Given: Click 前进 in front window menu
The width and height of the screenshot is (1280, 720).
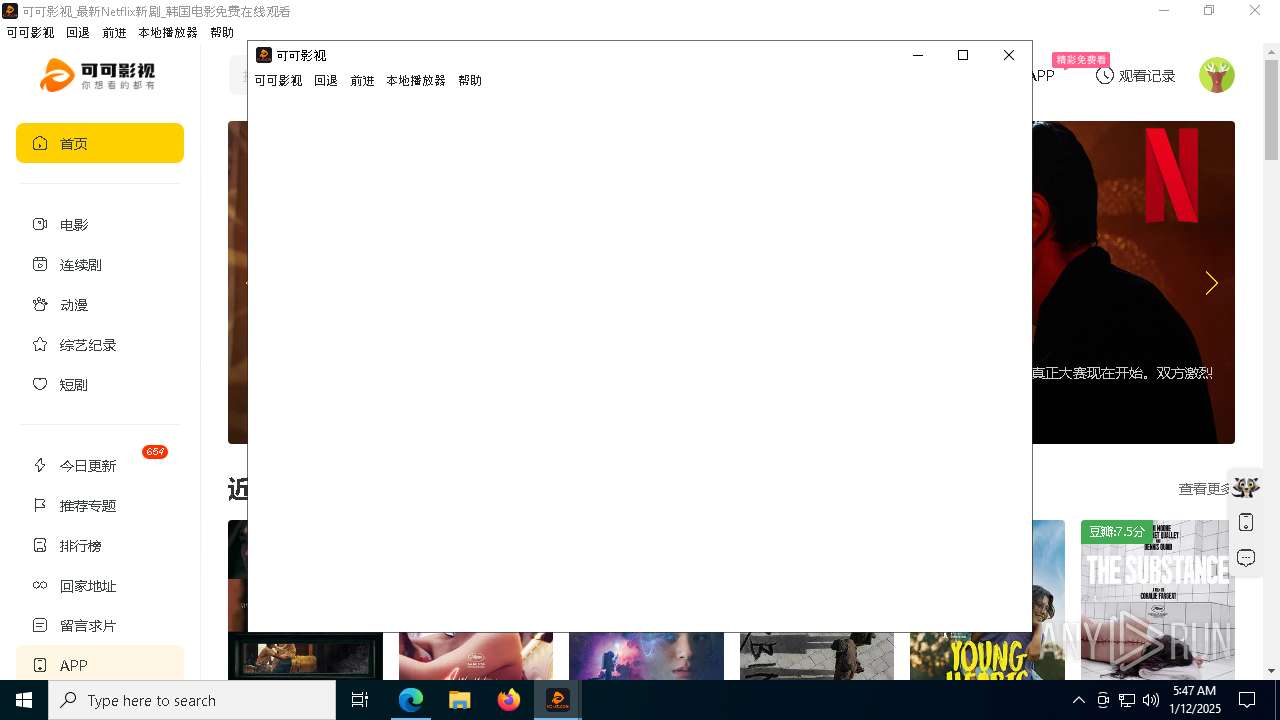Looking at the screenshot, I should click(x=362, y=81).
